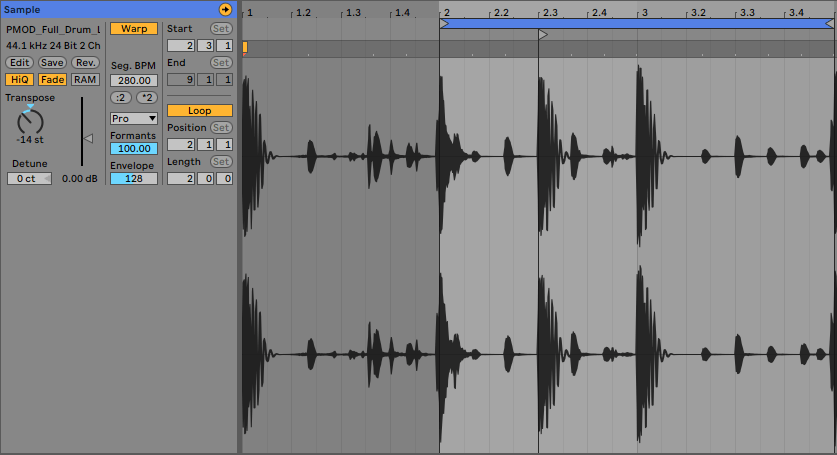Open the Pro warp mode dropdown
This screenshot has height=455, width=837.
click(x=133, y=118)
